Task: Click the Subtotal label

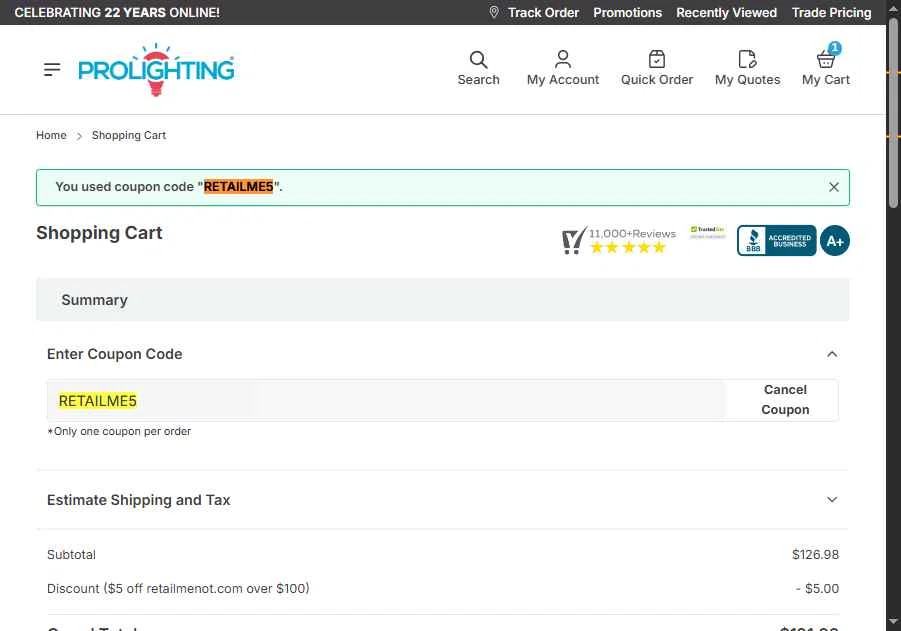Action: click(x=71, y=555)
